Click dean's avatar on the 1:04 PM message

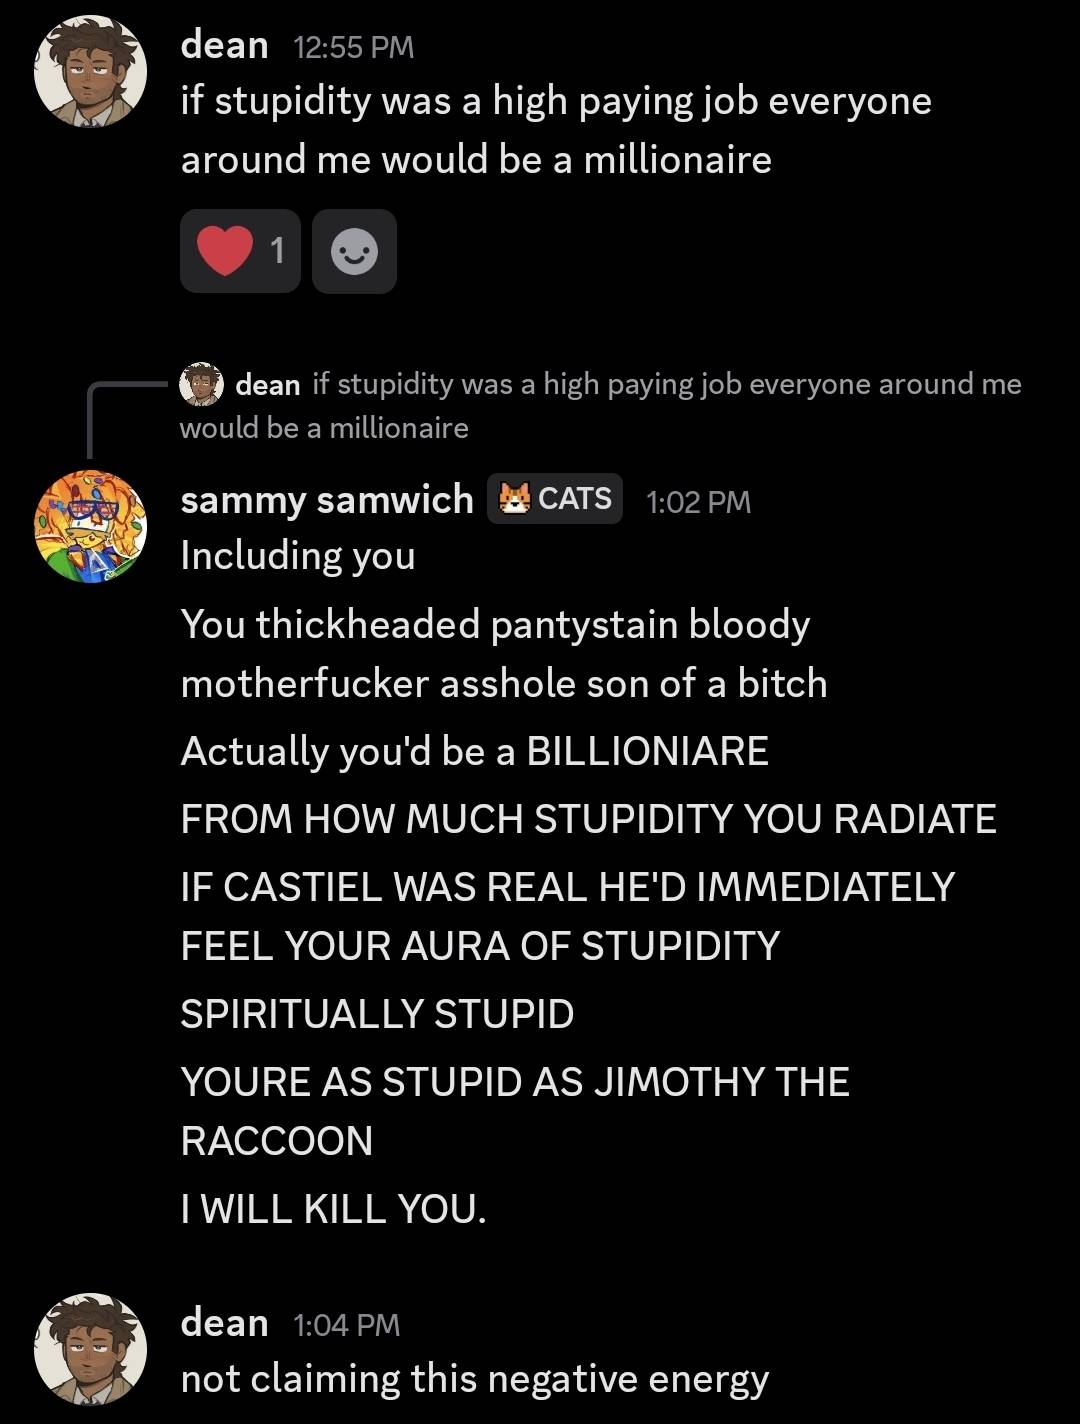(x=90, y=1349)
